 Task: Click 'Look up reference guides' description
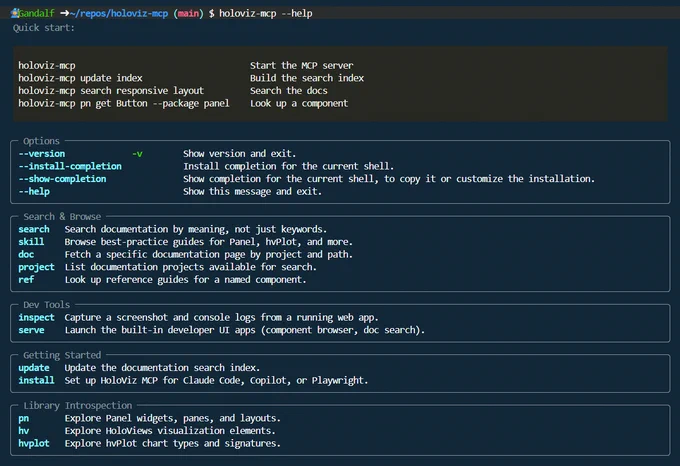[185, 279]
